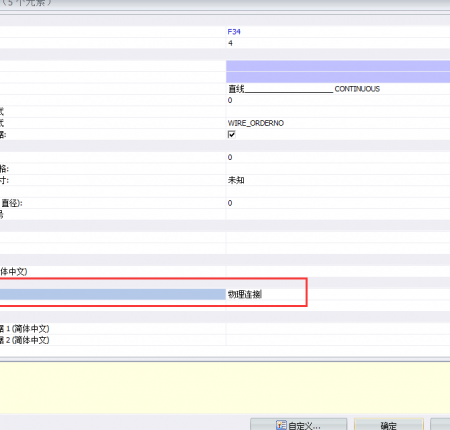
Task: Click the icon on the 自定义 button
Action: click(281, 425)
